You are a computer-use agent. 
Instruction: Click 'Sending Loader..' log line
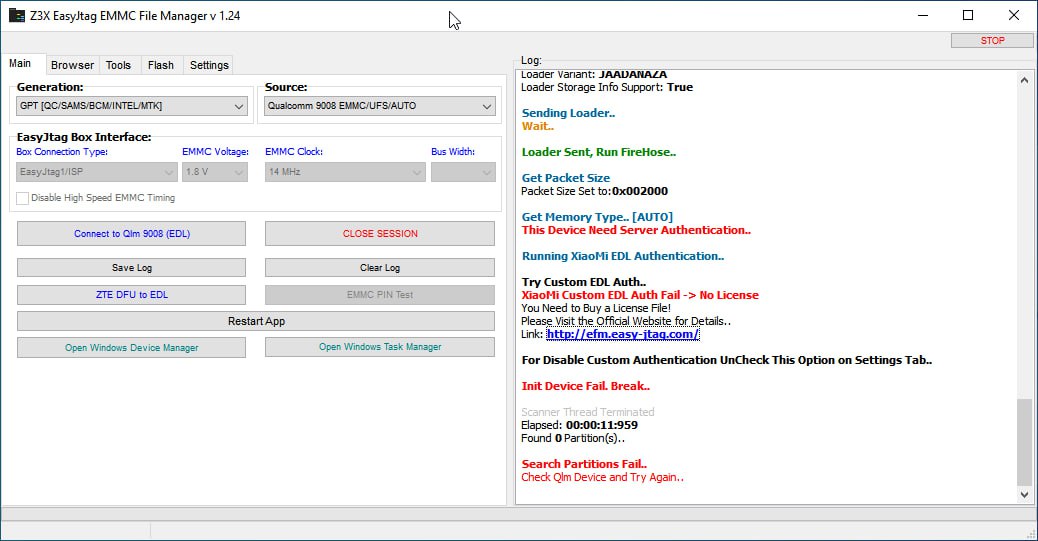569,113
